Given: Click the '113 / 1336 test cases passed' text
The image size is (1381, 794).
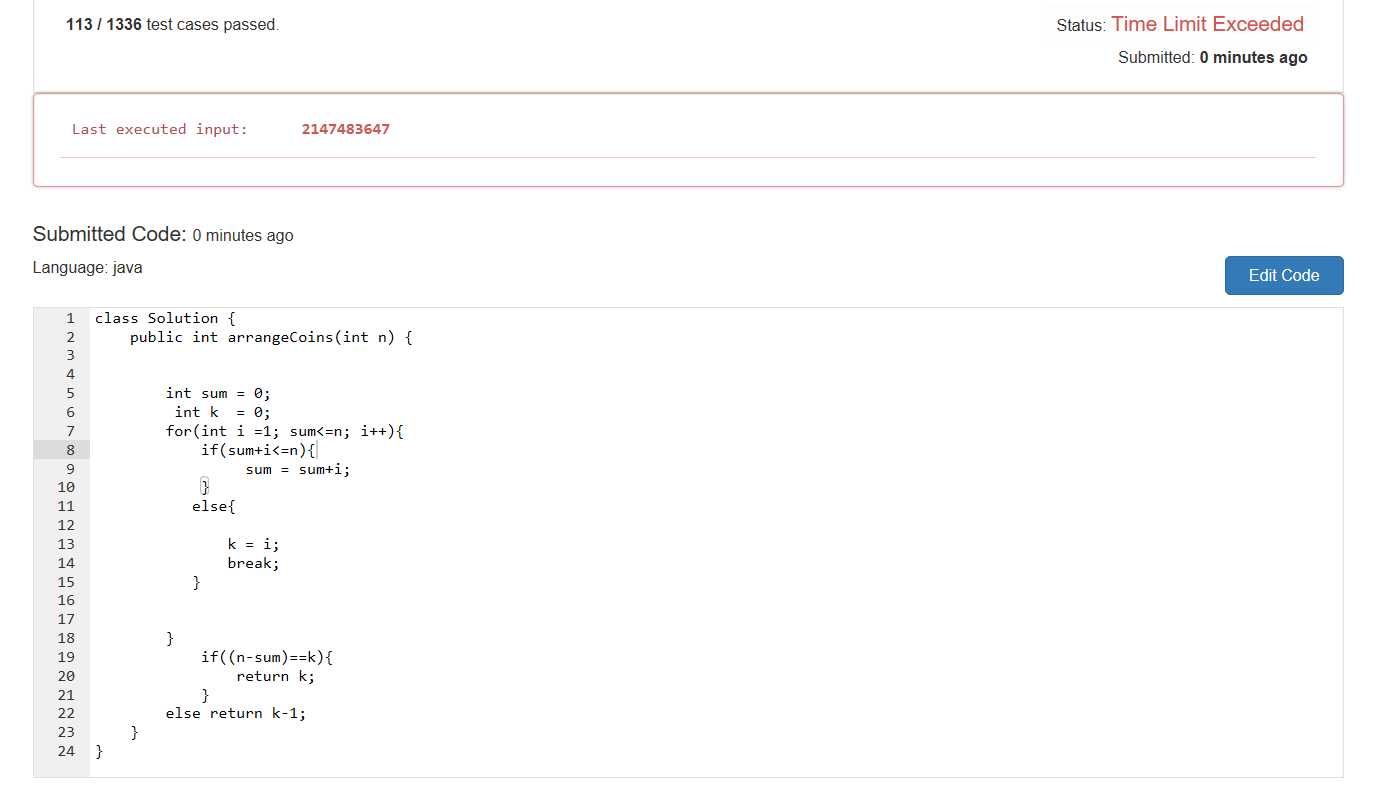Looking at the screenshot, I should coord(172,24).
